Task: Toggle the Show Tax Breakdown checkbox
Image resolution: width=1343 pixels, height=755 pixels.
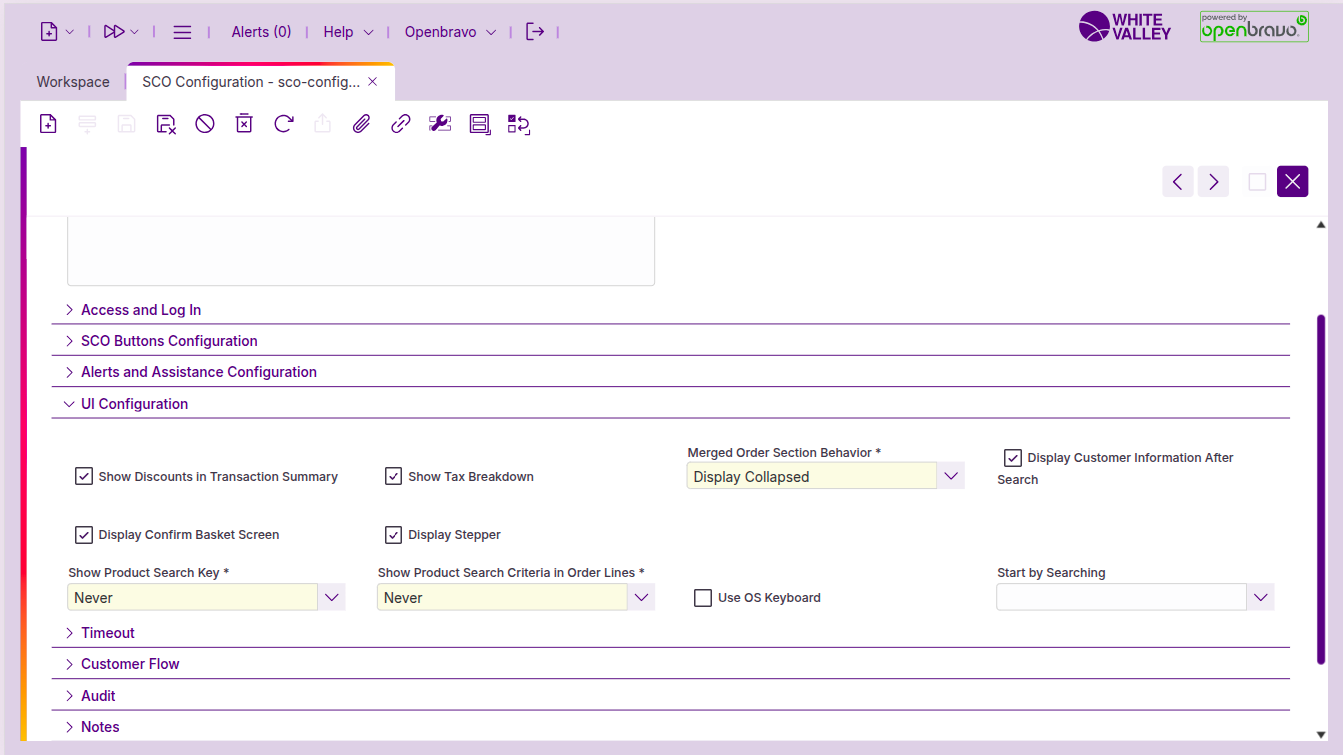Action: (394, 476)
